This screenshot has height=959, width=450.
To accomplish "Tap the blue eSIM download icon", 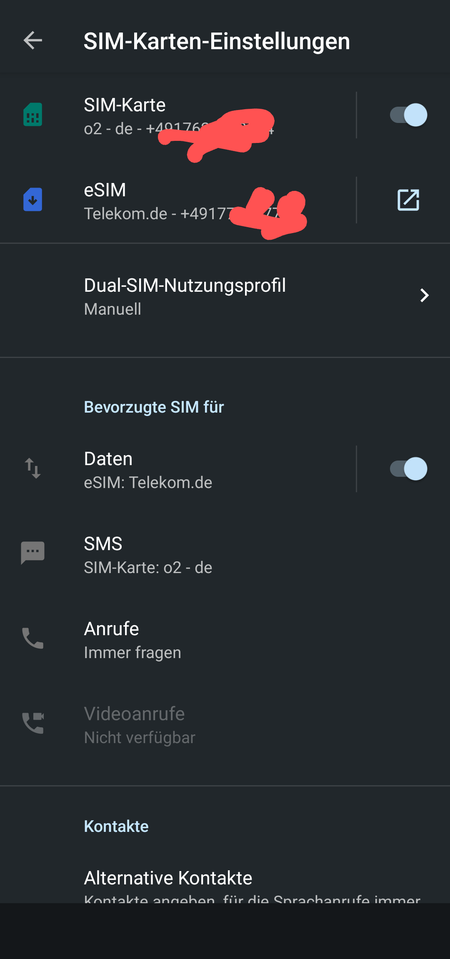I will click(32, 200).
